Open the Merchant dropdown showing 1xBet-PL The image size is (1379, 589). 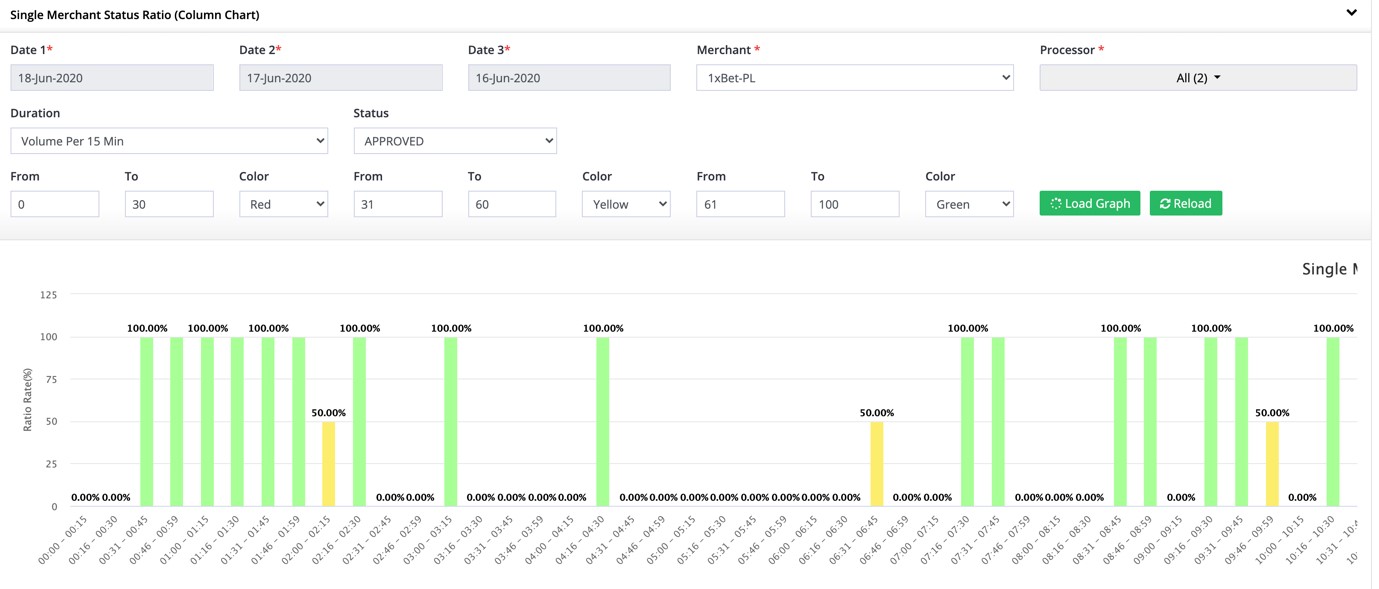click(x=854, y=78)
